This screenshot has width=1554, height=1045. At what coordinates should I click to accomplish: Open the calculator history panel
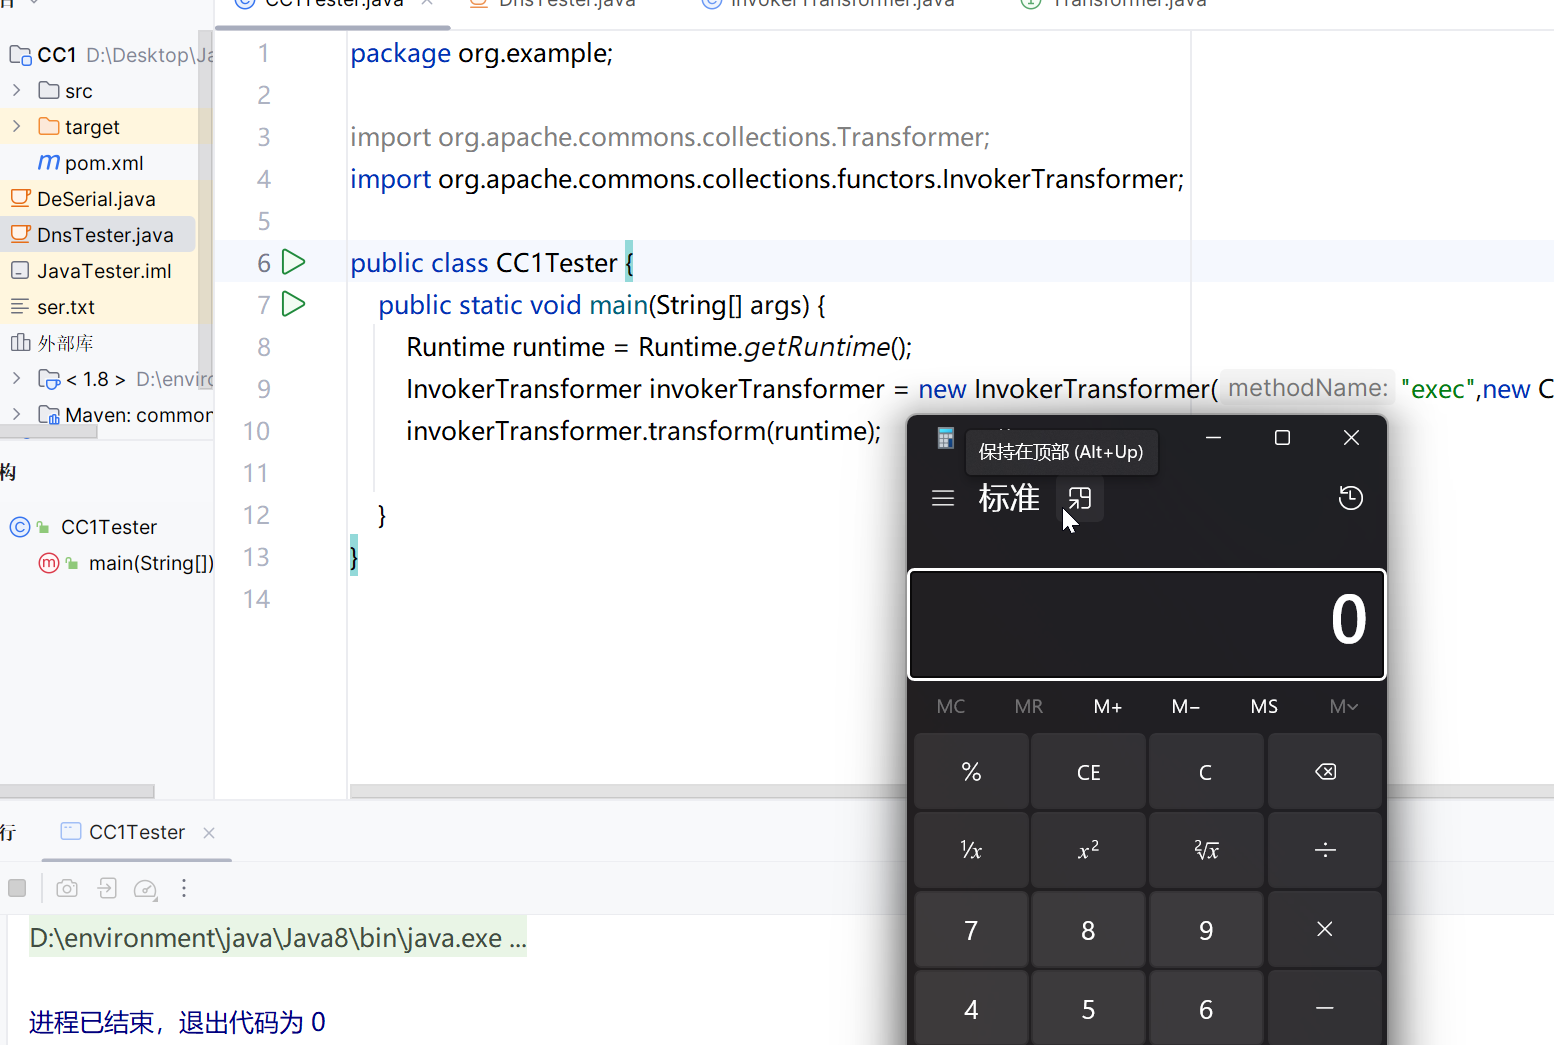point(1350,498)
